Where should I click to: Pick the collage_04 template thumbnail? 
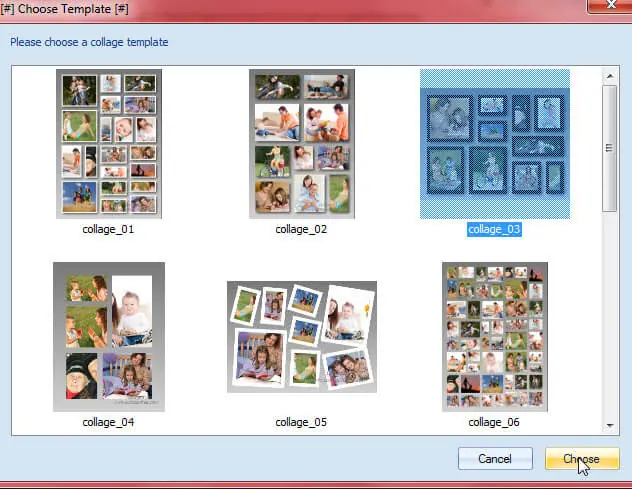[109, 337]
